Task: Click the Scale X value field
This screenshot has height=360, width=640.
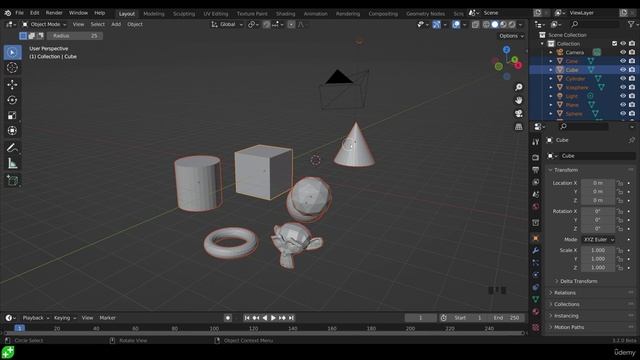Action: [598, 250]
